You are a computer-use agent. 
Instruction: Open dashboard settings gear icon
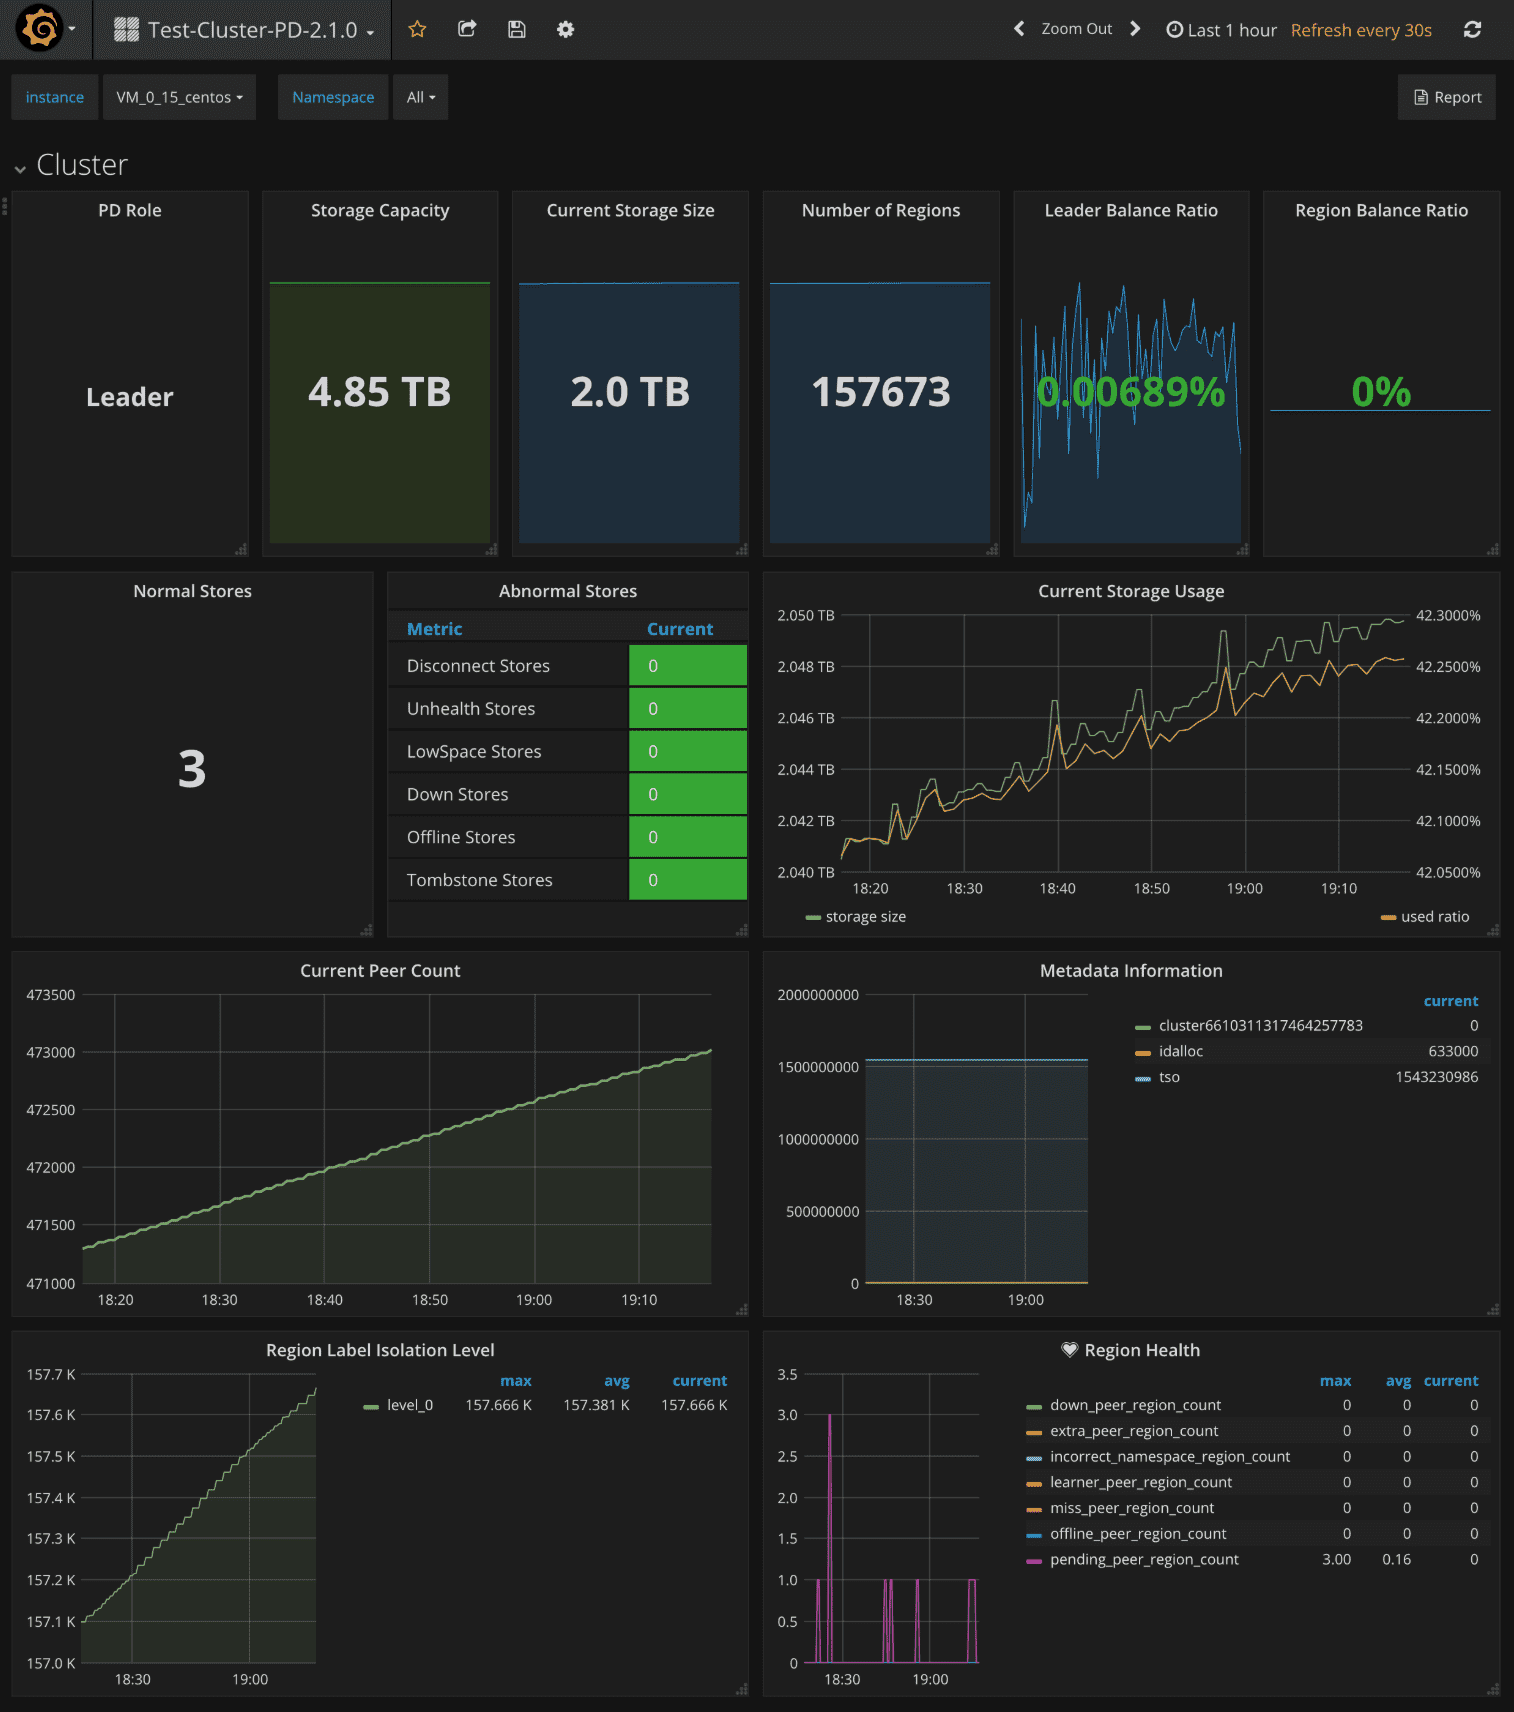565,29
